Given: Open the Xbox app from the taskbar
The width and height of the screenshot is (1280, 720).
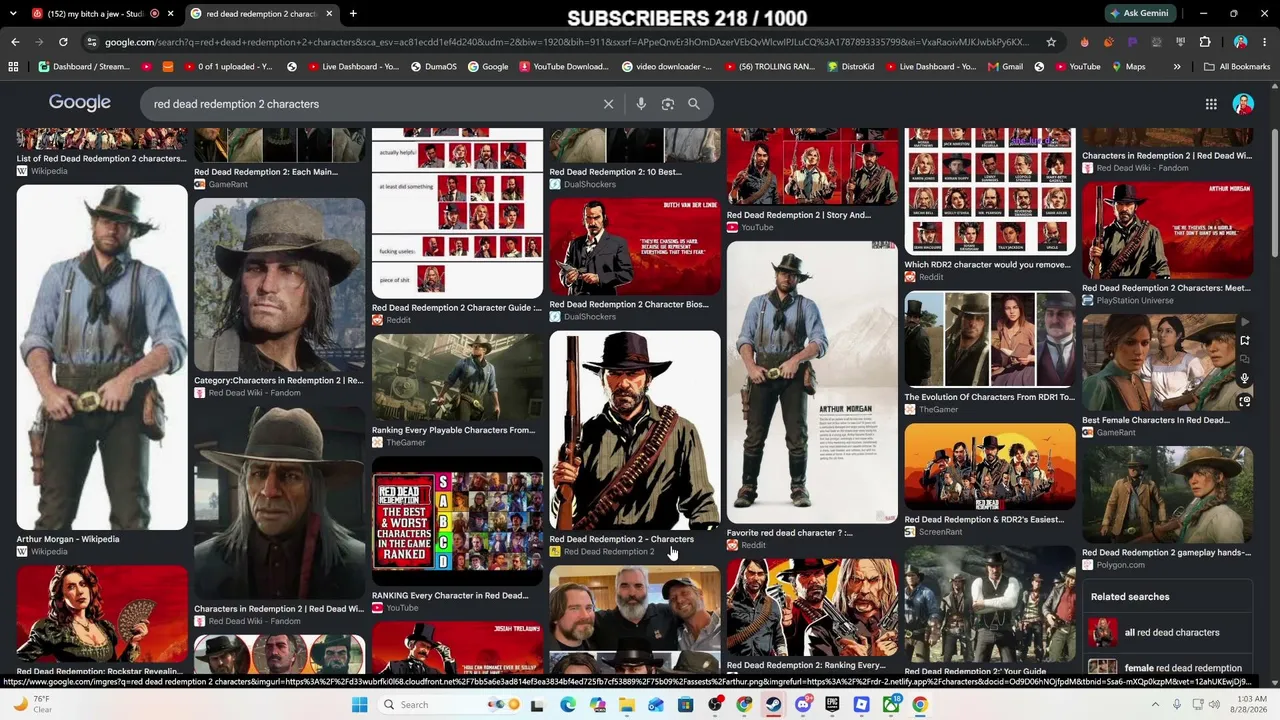Looking at the screenshot, I should (891, 705).
